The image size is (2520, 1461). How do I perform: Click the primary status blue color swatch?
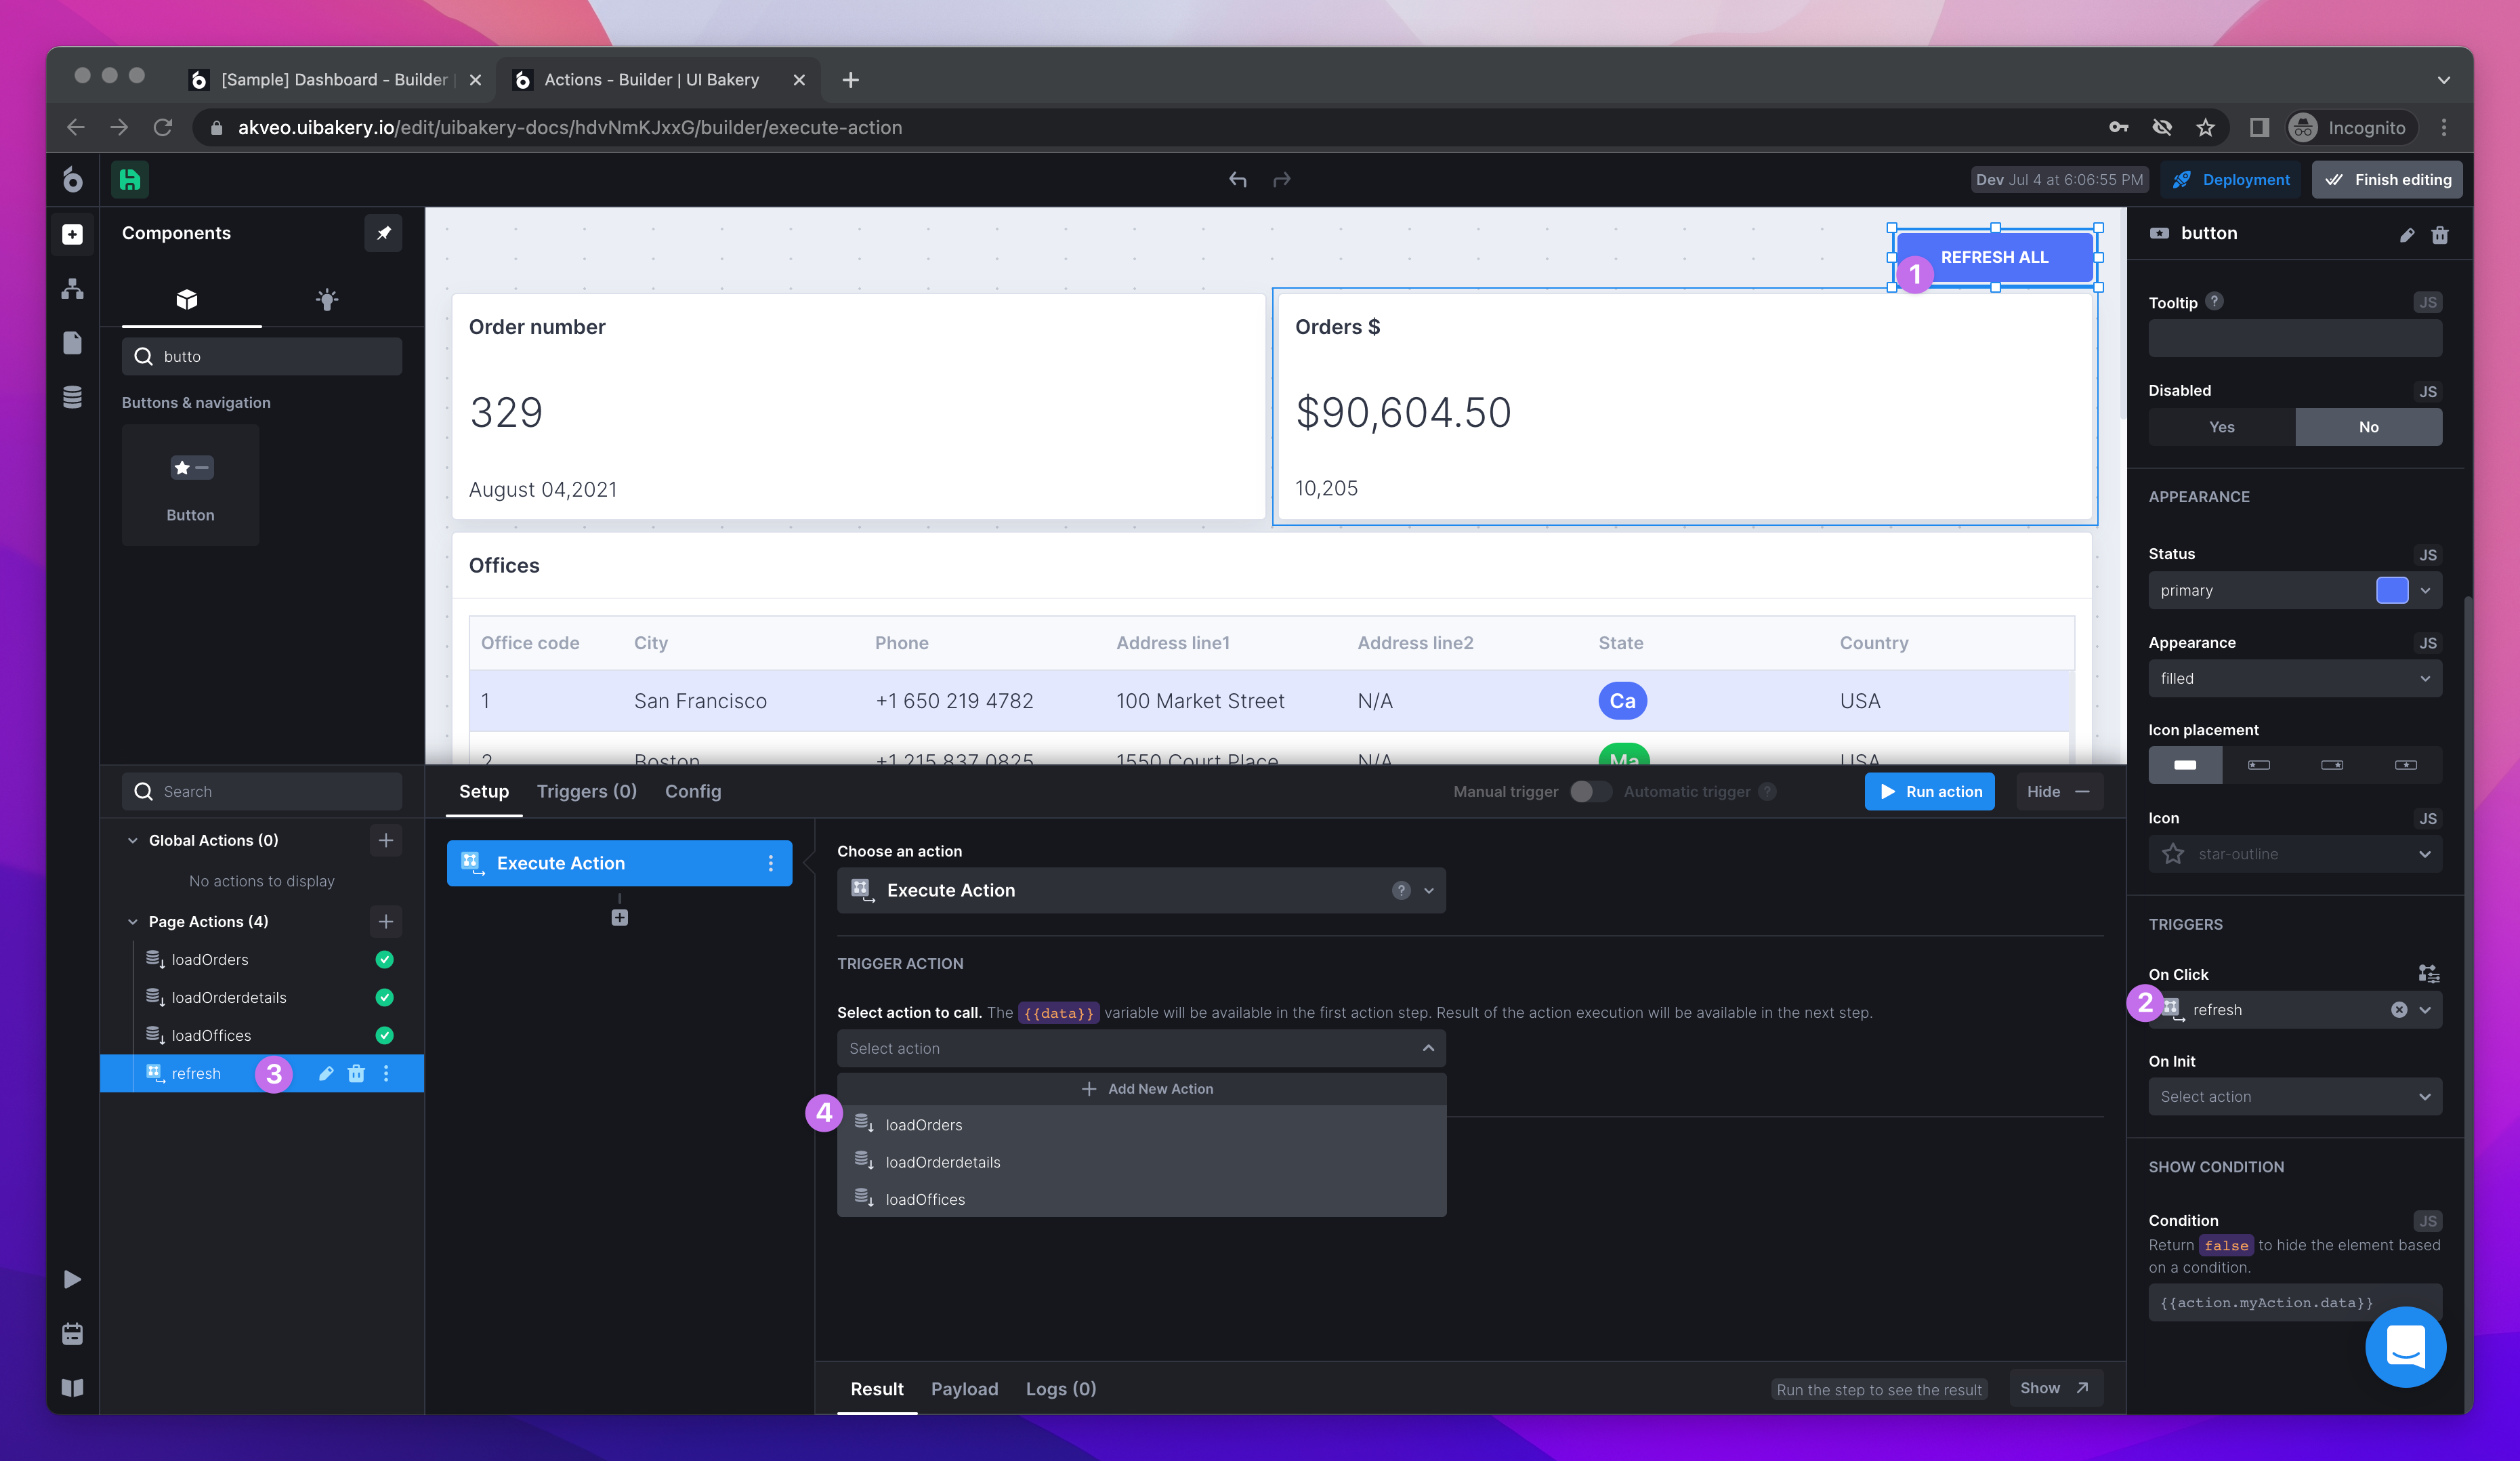[x=2391, y=590]
